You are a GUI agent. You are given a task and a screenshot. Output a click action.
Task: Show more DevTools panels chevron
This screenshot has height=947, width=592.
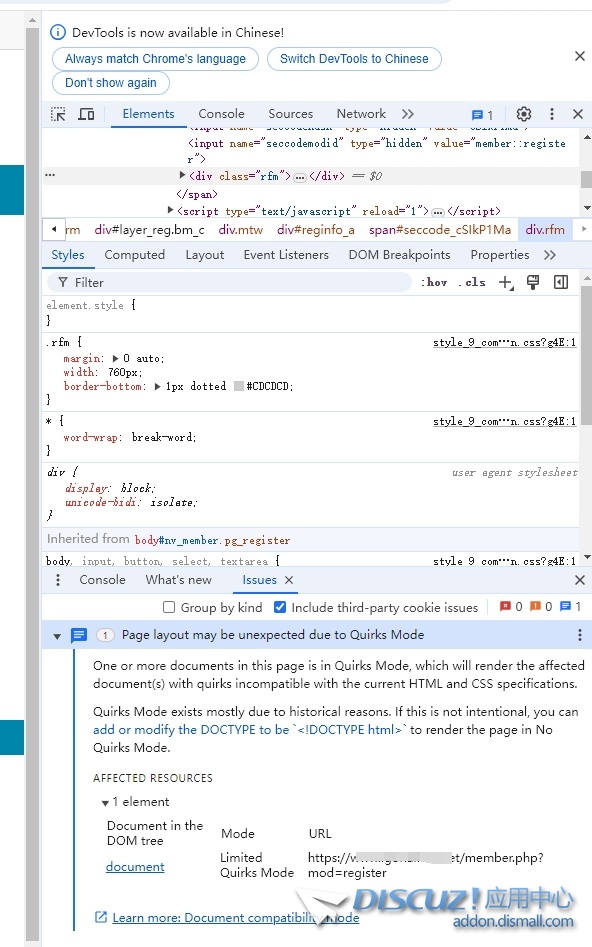(408, 114)
